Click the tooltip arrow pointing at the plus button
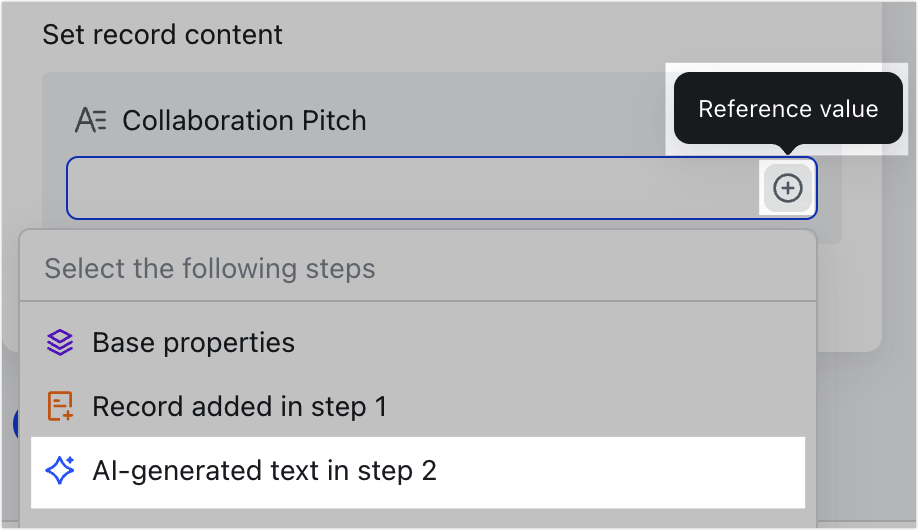Viewport: 918px width, 530px height. tap(788, 149)
